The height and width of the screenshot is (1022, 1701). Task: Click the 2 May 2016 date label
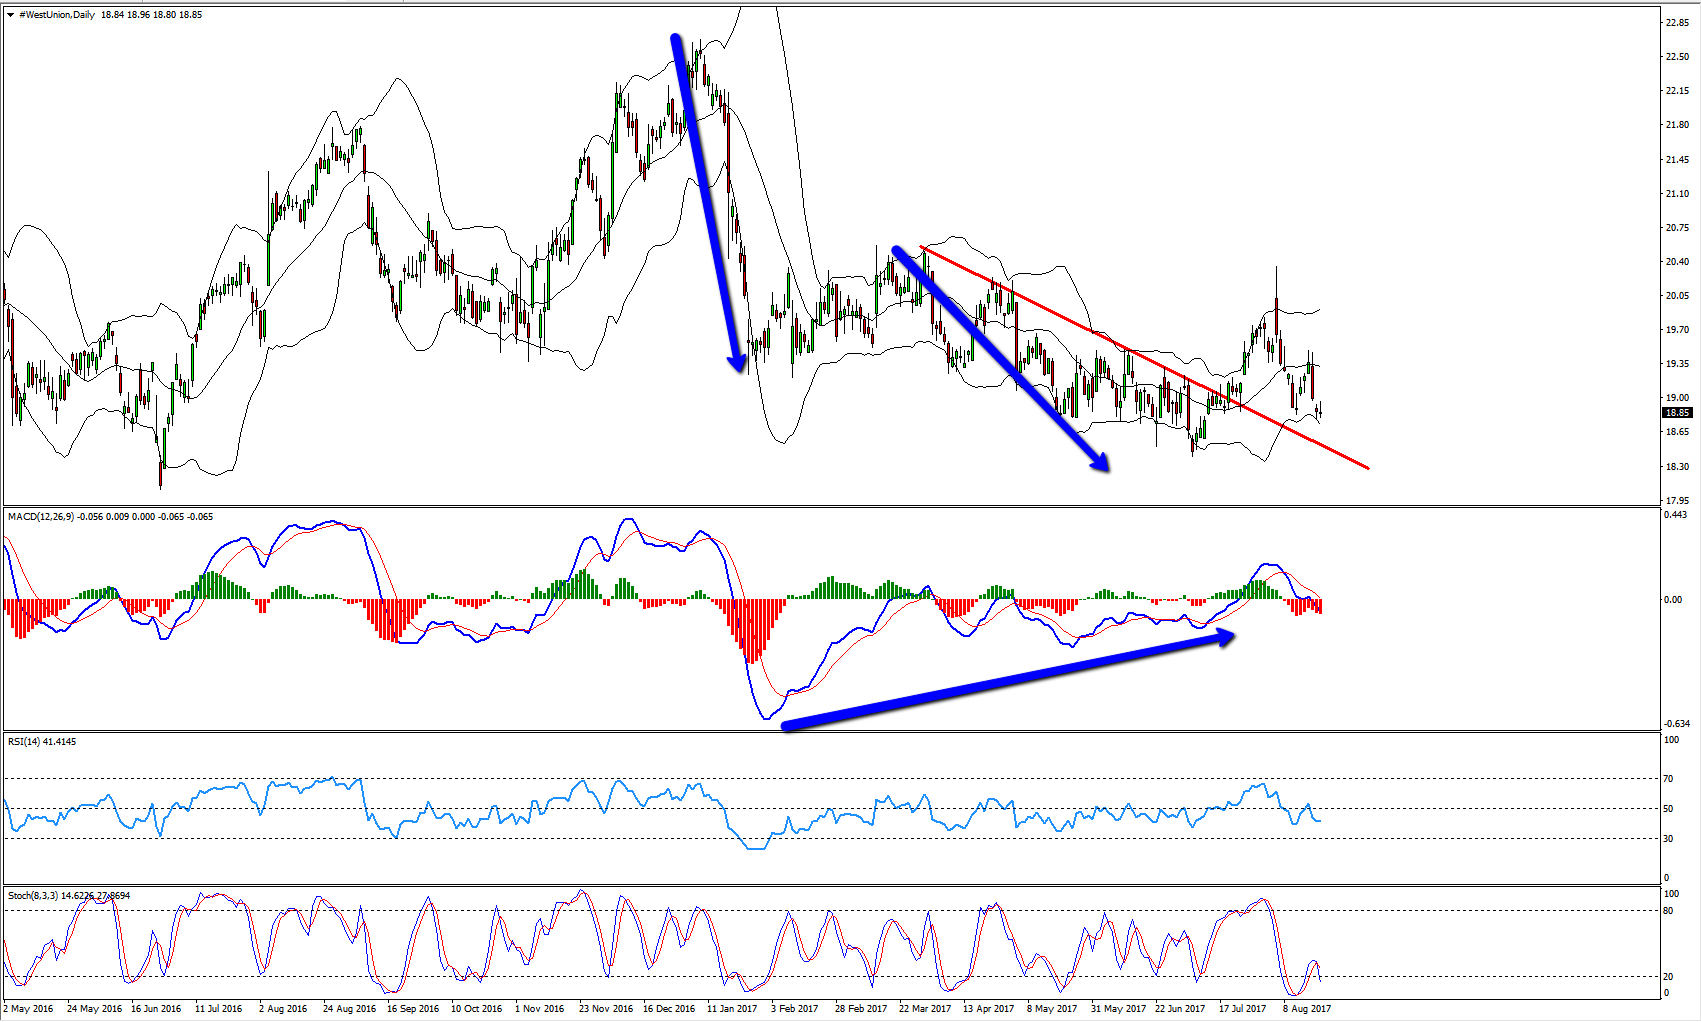29,1008
